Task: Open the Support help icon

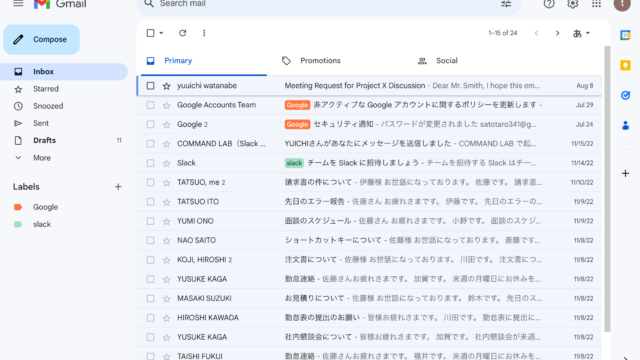Action: [x=549, y=4]
